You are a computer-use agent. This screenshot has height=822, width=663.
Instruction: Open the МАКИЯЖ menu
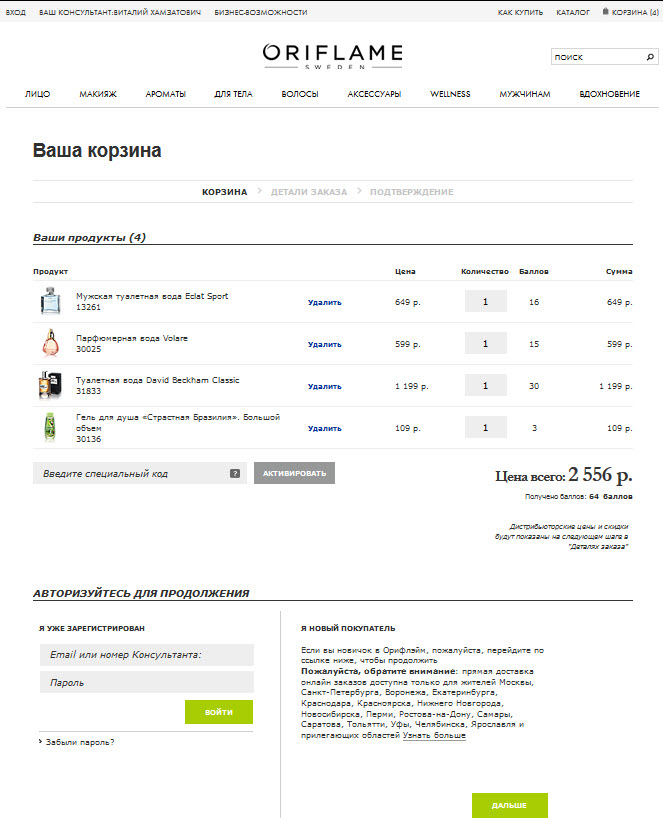(98, 94)
